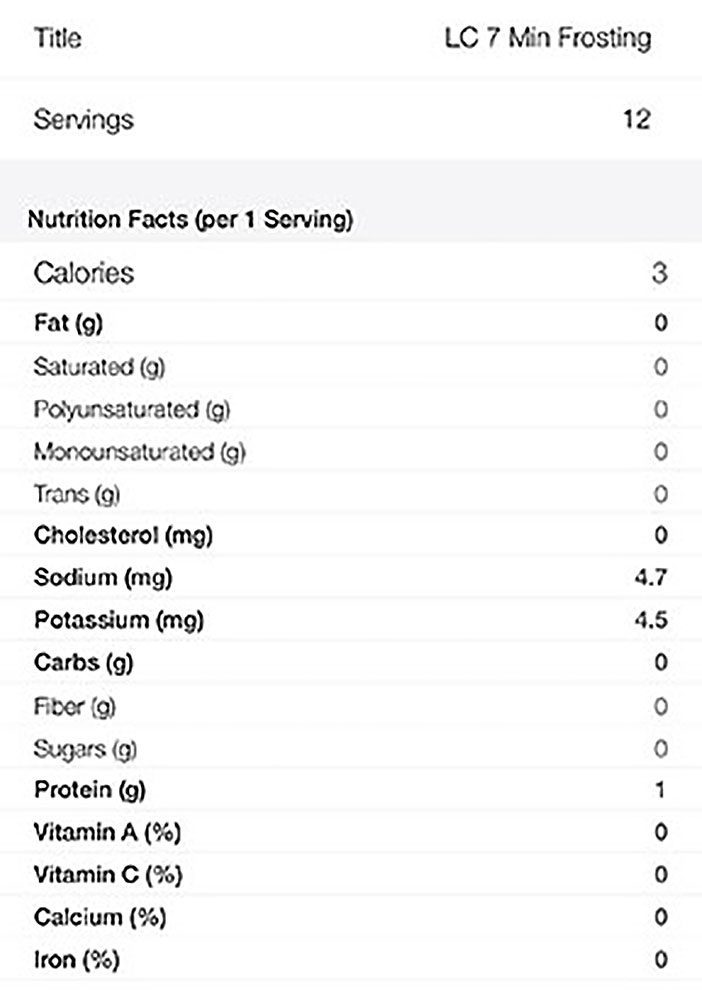Select the Polyunsaturated (g) row
The image size is (702, 1000).
[x=351, y=409]
